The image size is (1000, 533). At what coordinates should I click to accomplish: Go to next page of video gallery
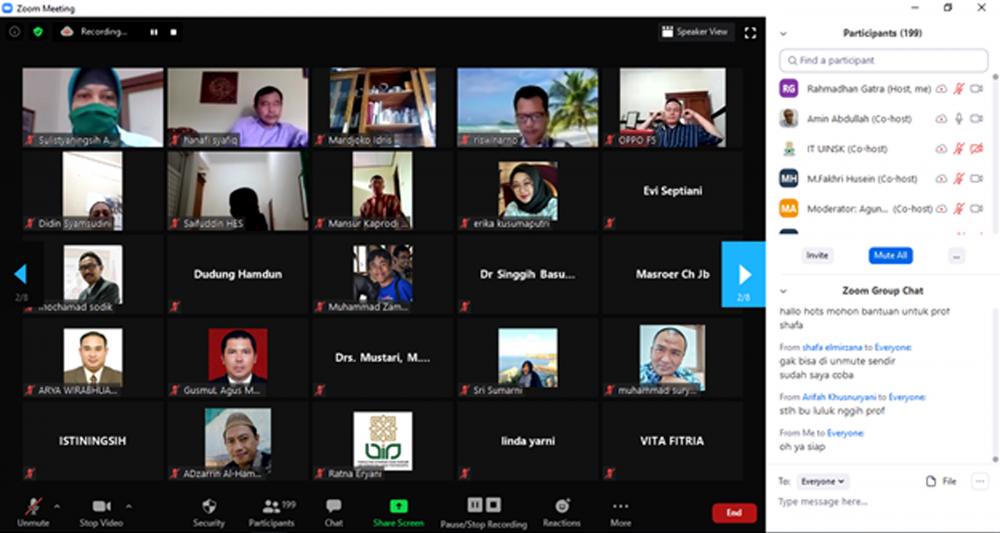coord(743,274)
